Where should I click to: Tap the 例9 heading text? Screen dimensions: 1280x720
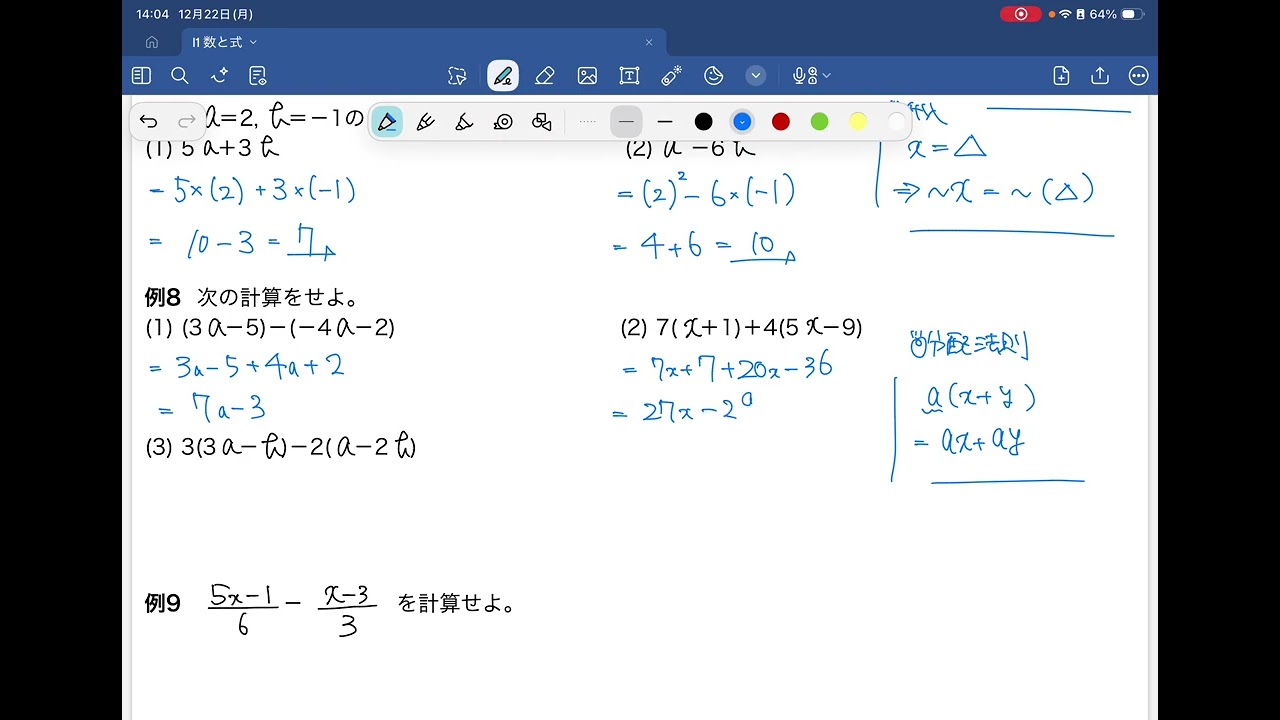162,603
